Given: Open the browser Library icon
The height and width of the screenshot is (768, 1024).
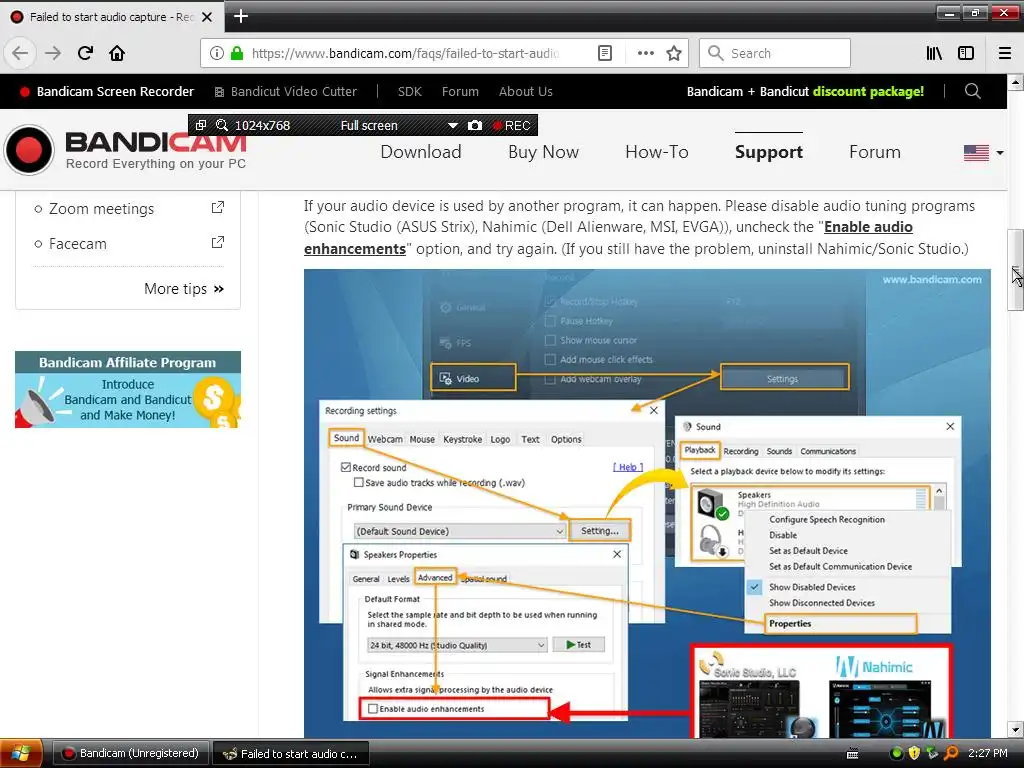Looking at the screenshot, I should (x=934, y=53).
